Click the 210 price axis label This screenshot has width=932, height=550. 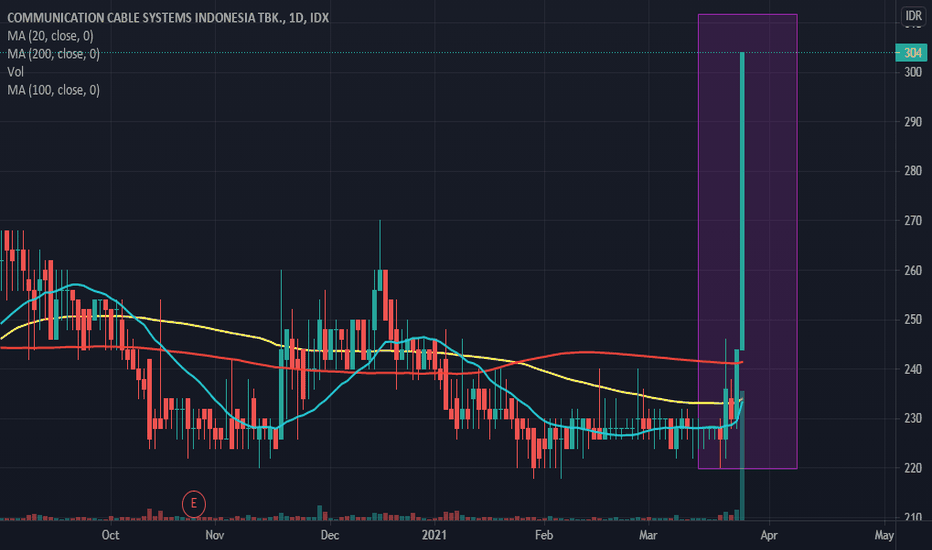pyautogui.click(x=913, y=517)
